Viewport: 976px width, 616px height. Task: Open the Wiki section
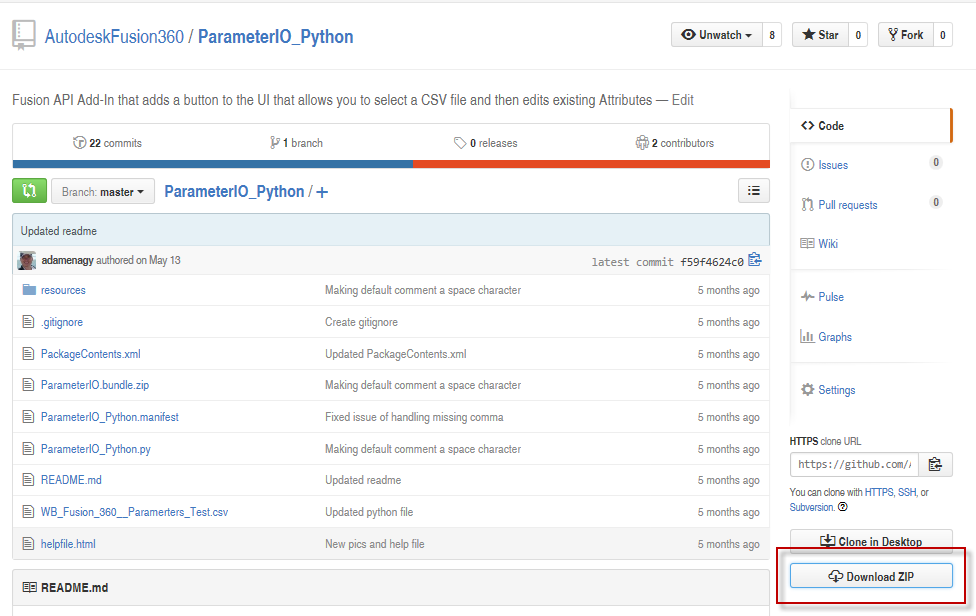pos(828,244)
